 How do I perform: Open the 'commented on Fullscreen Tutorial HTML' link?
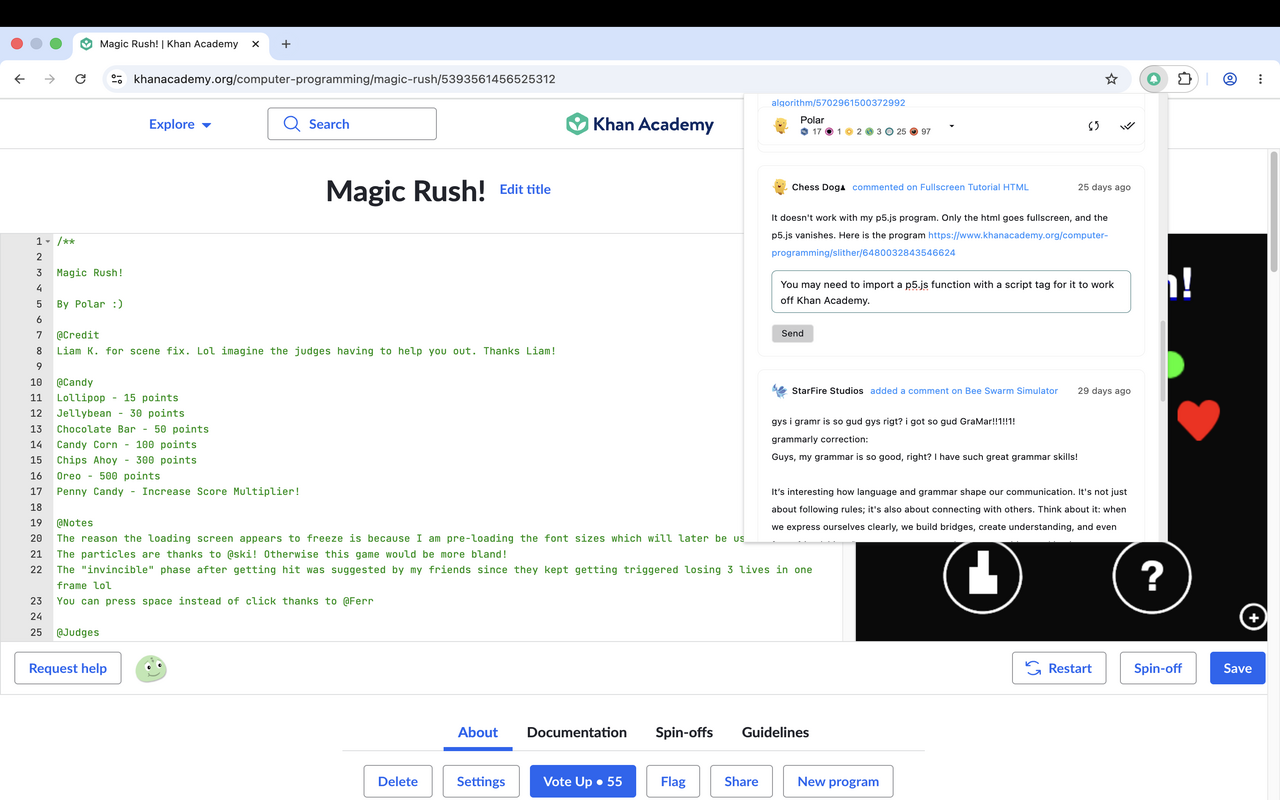tap(940, 187)
